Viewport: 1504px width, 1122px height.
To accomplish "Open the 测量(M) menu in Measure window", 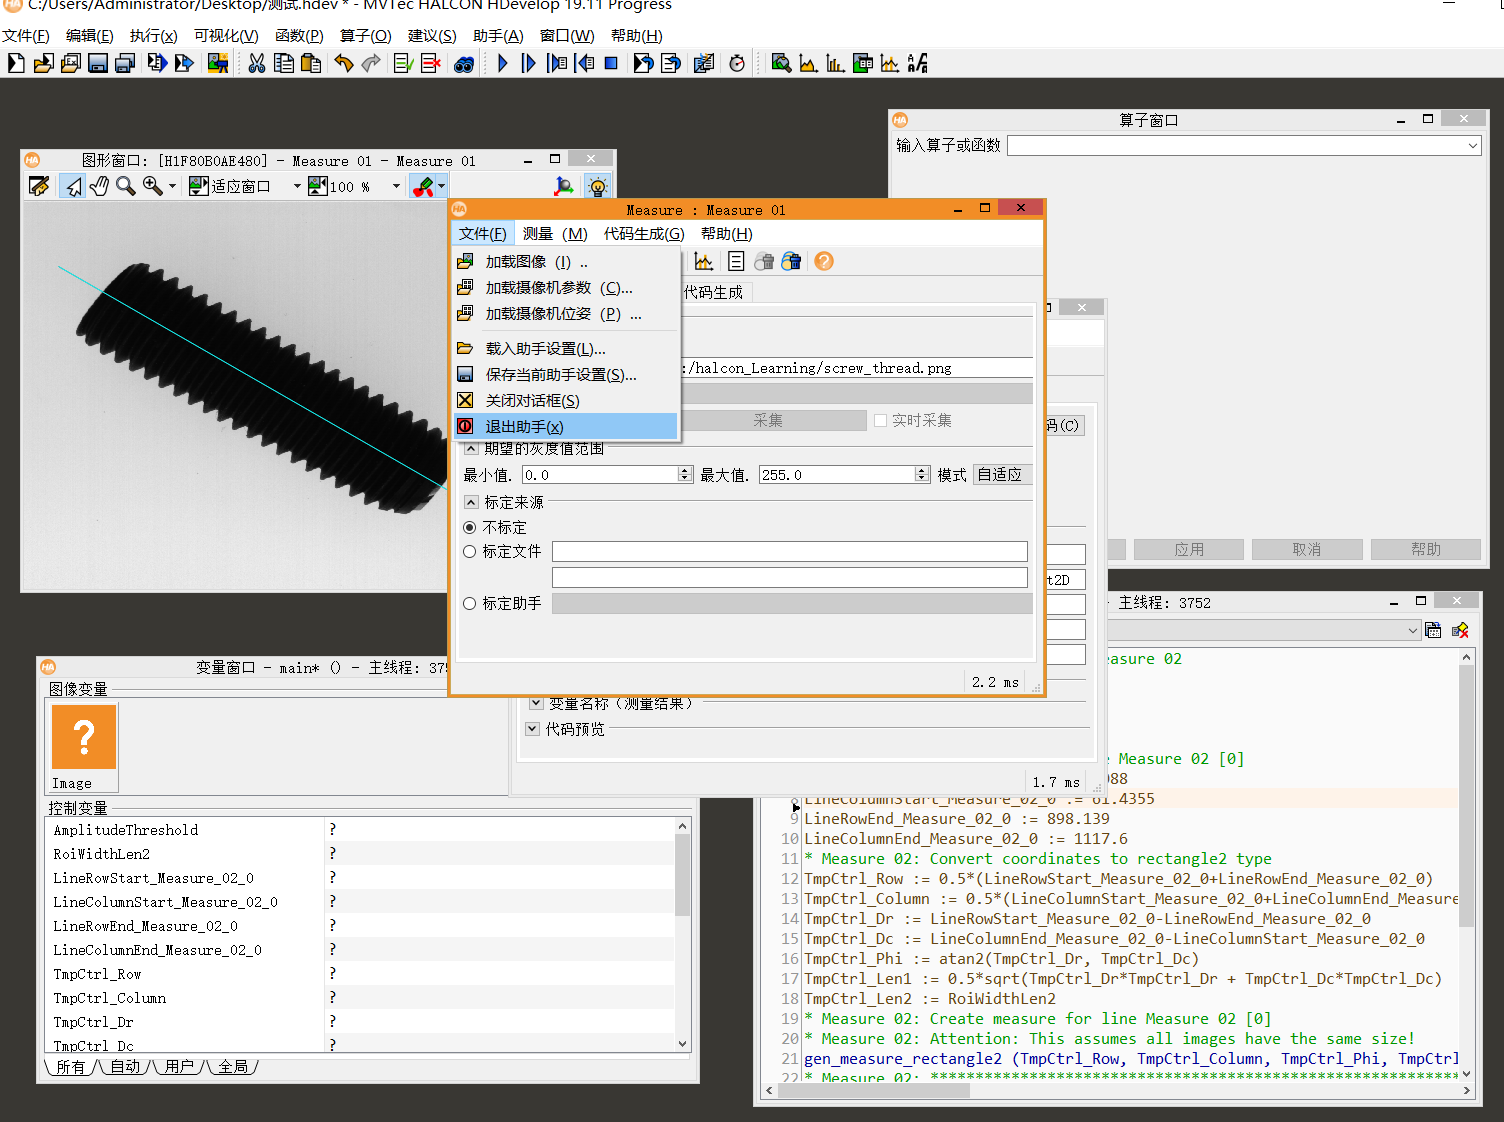I will coord(555,233).
